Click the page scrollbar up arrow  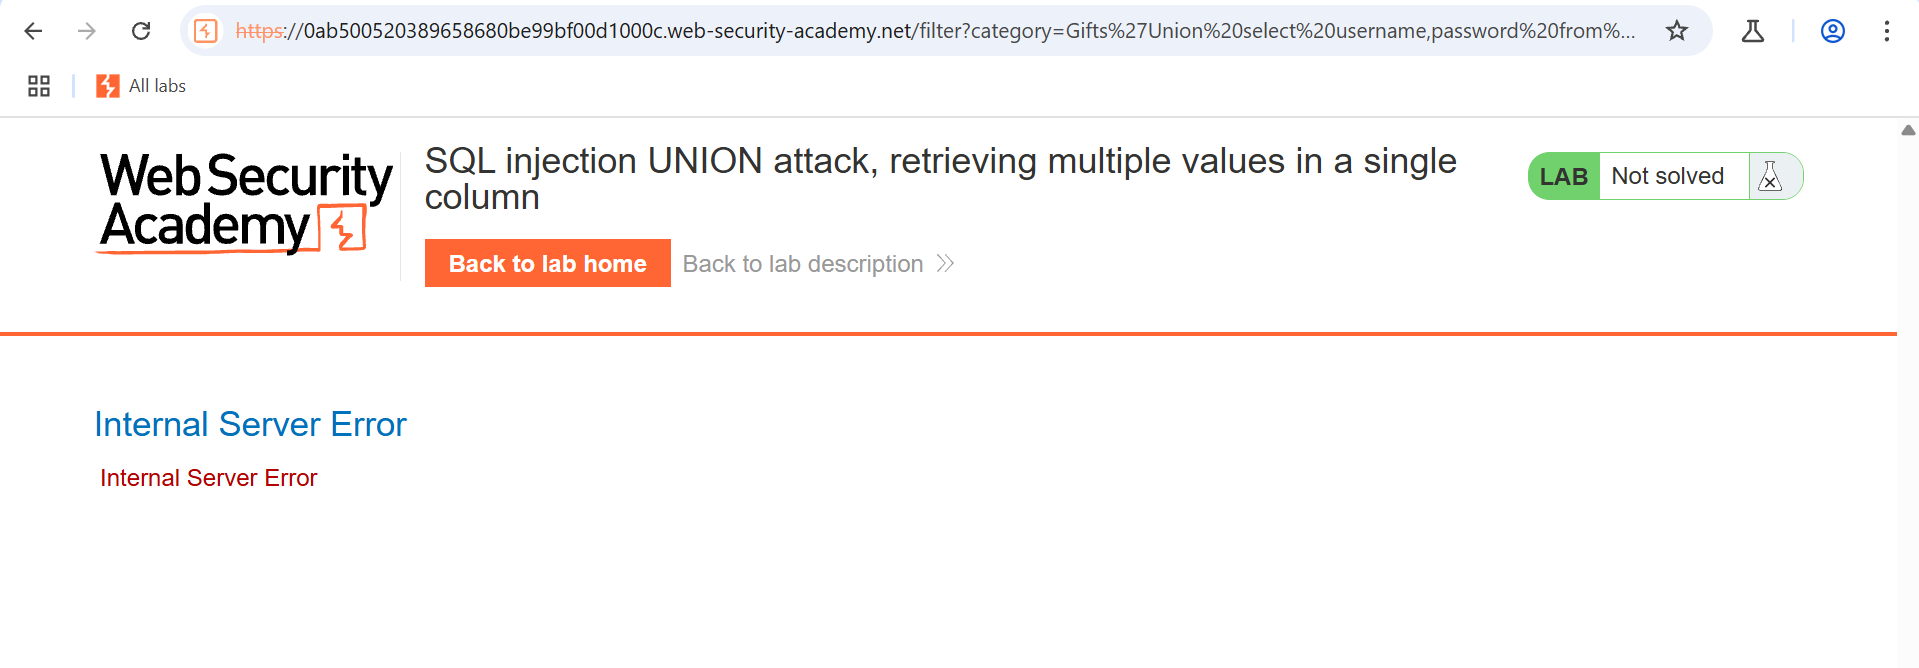pos(1908,130)
